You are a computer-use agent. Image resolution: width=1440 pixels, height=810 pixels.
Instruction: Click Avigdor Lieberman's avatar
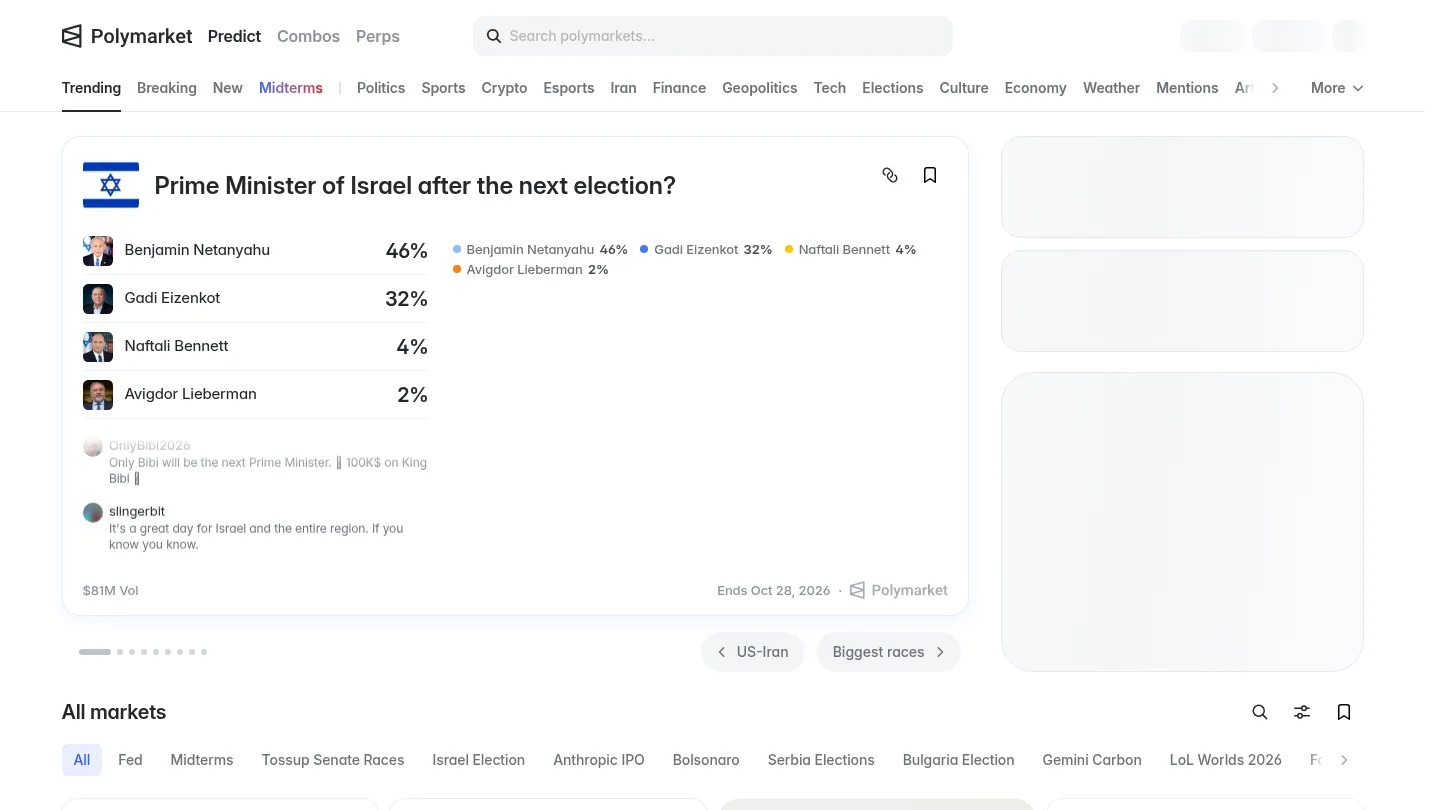[x=98, y=395]
